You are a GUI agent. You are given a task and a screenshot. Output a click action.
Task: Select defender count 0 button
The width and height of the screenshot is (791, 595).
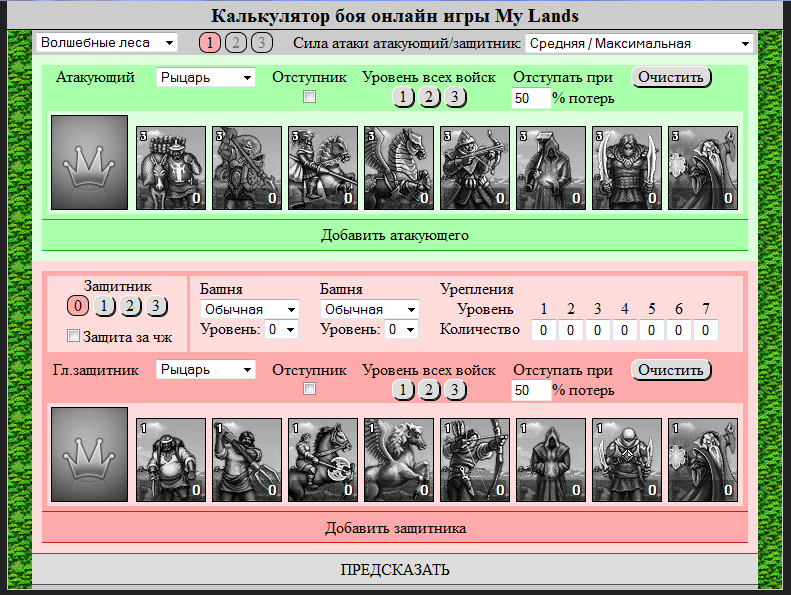[78, 306]
